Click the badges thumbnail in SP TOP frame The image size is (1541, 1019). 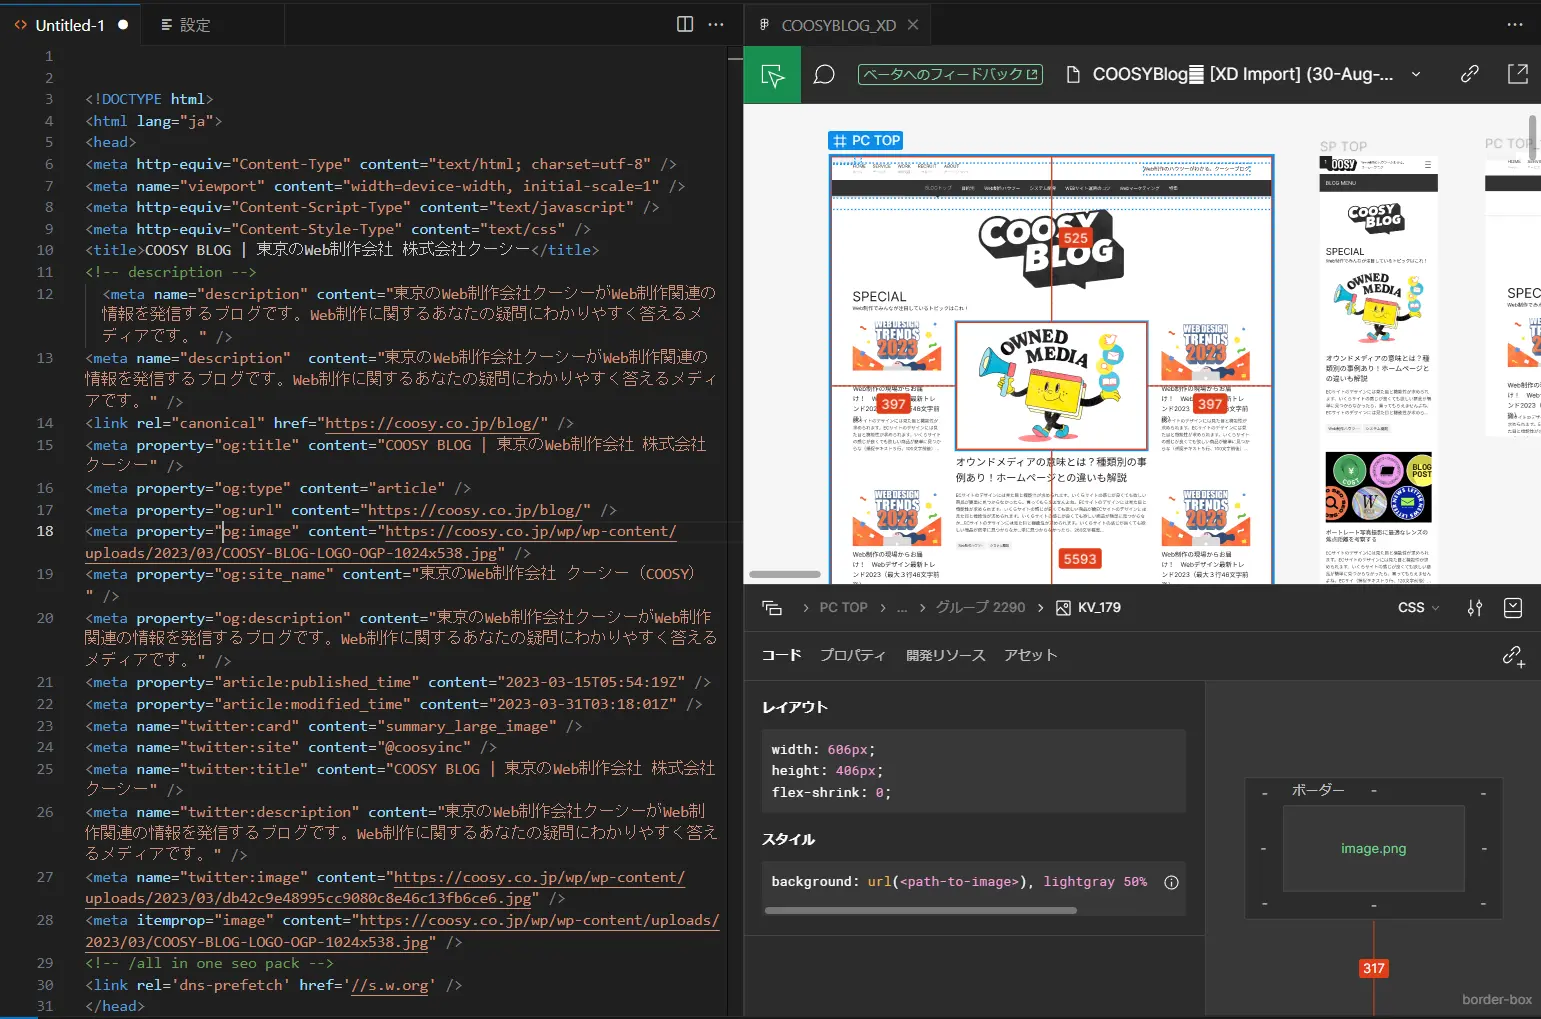pyautogui.click(x=1378, y=487)
